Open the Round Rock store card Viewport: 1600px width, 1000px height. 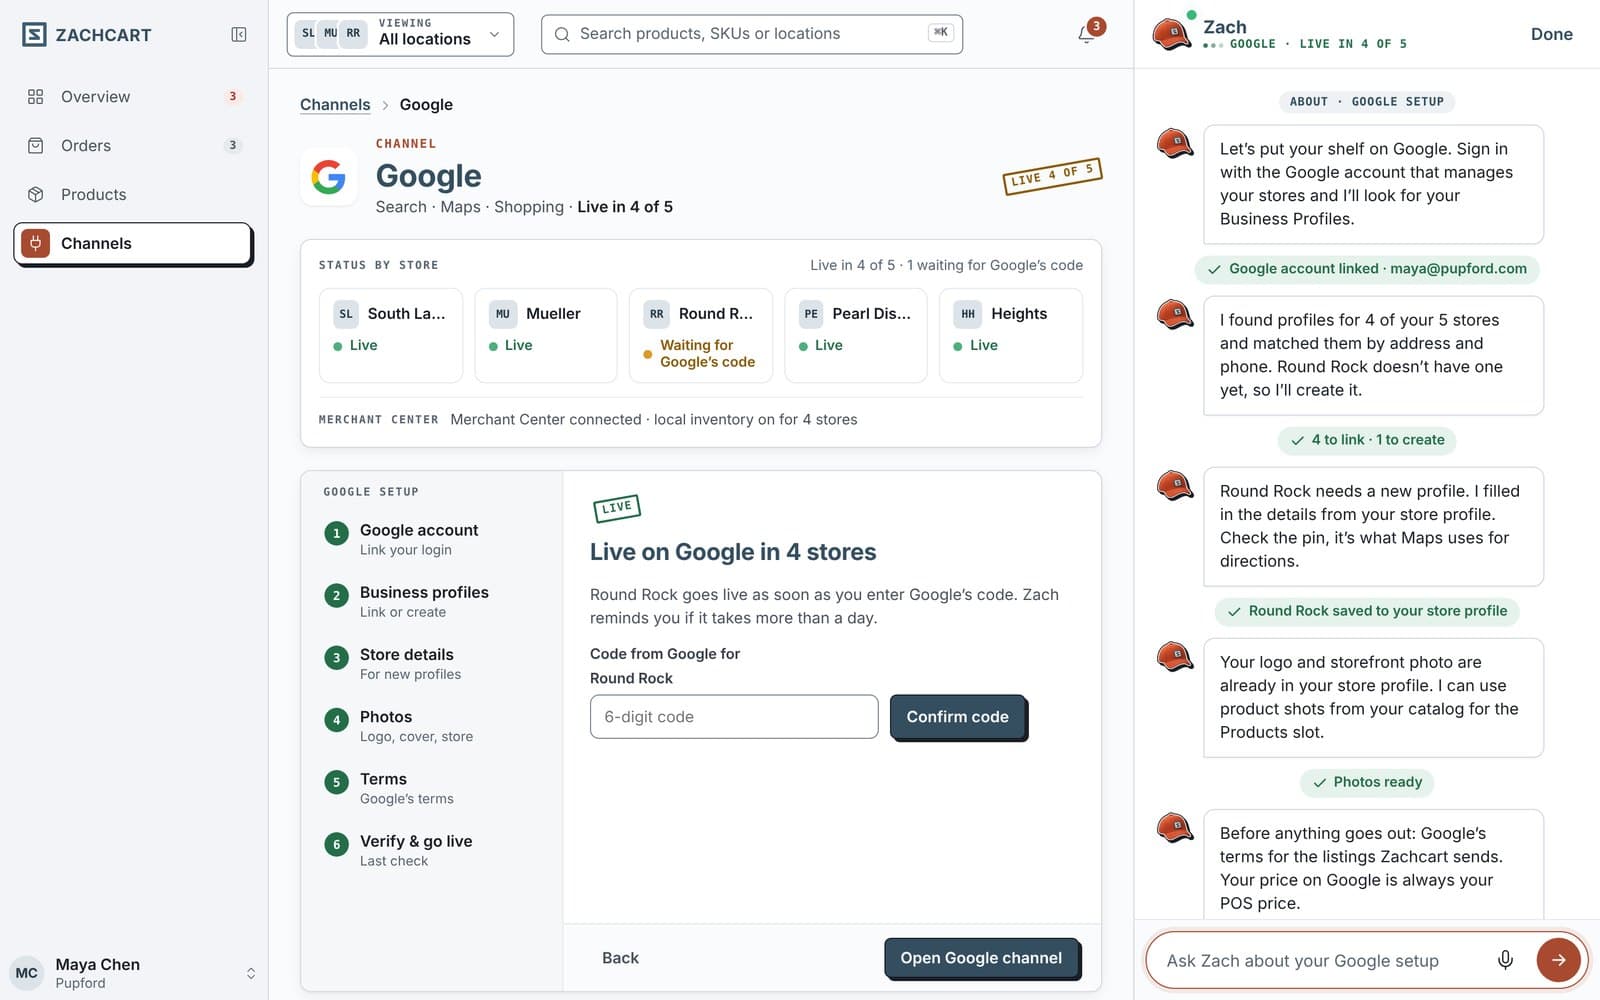(701, 336)
